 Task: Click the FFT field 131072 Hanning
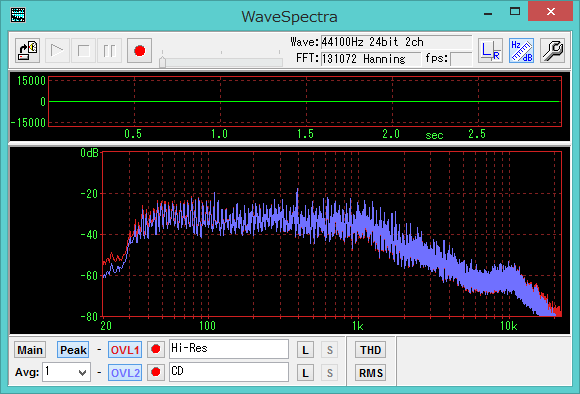370,59
